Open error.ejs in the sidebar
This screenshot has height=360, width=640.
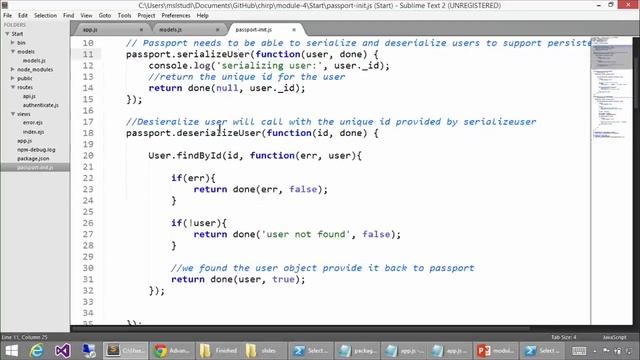(33, 122)
